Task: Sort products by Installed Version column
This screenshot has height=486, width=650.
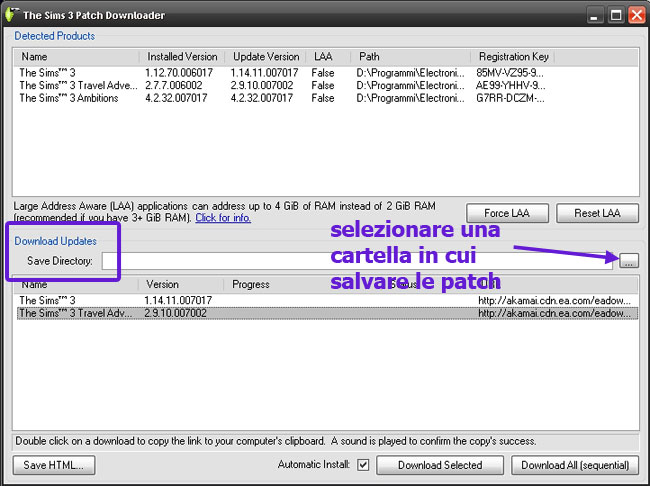Action: click(x=182, y=56)
